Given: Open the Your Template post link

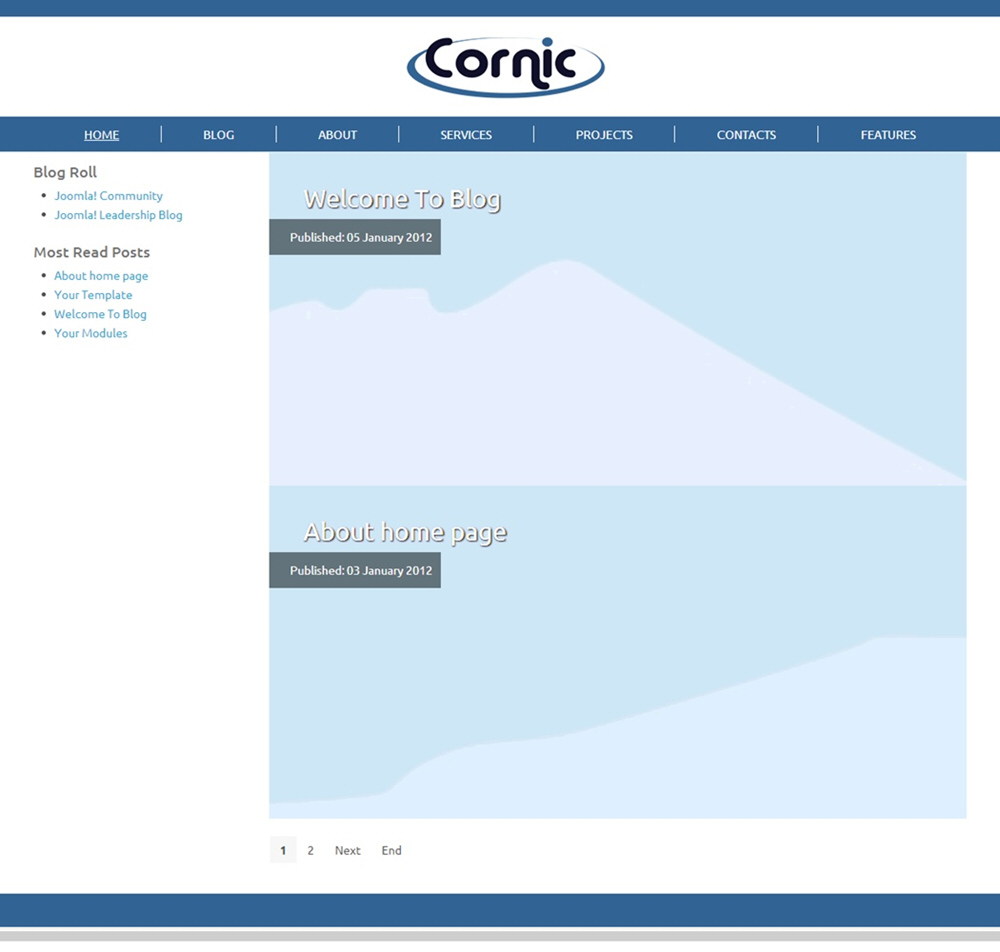Looking at the screenshot, I should [x=93, y=295].
